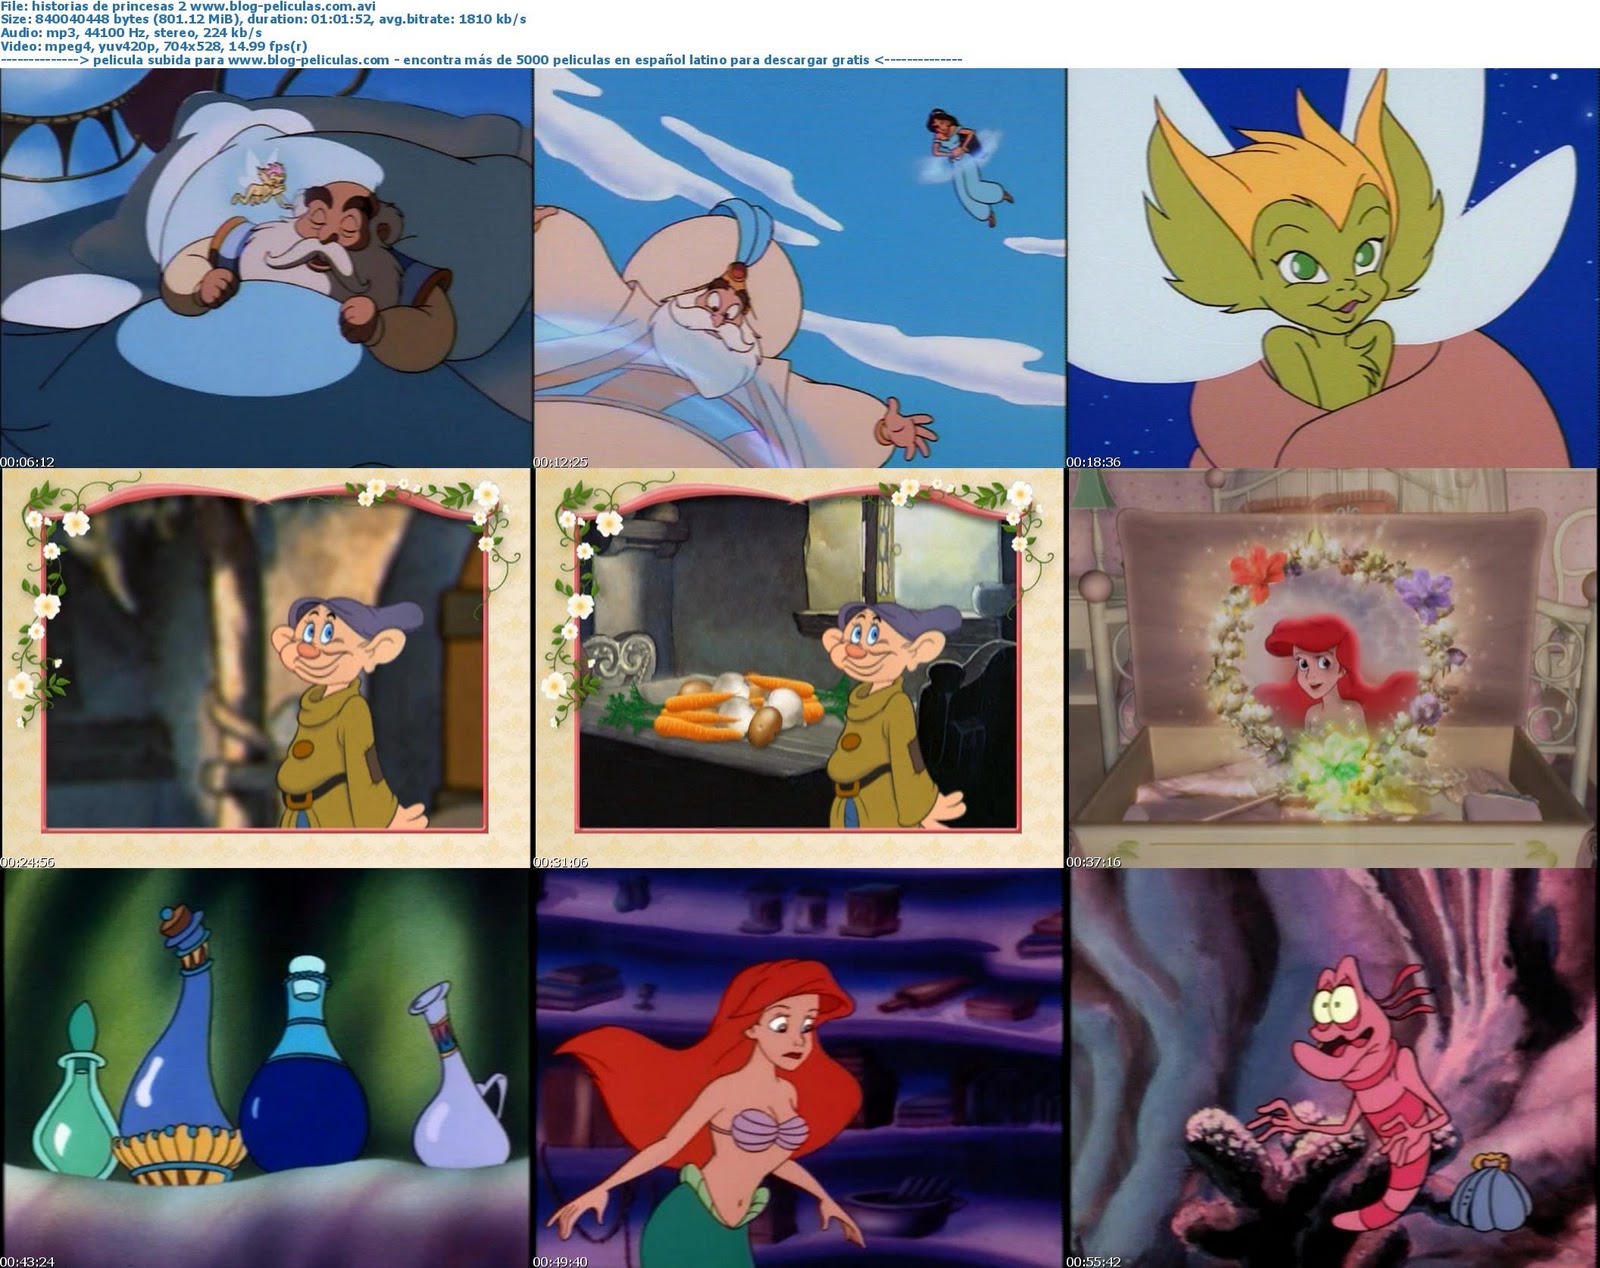
Task: Click timestamp 00:18:36
Action: click(1095, 462)
